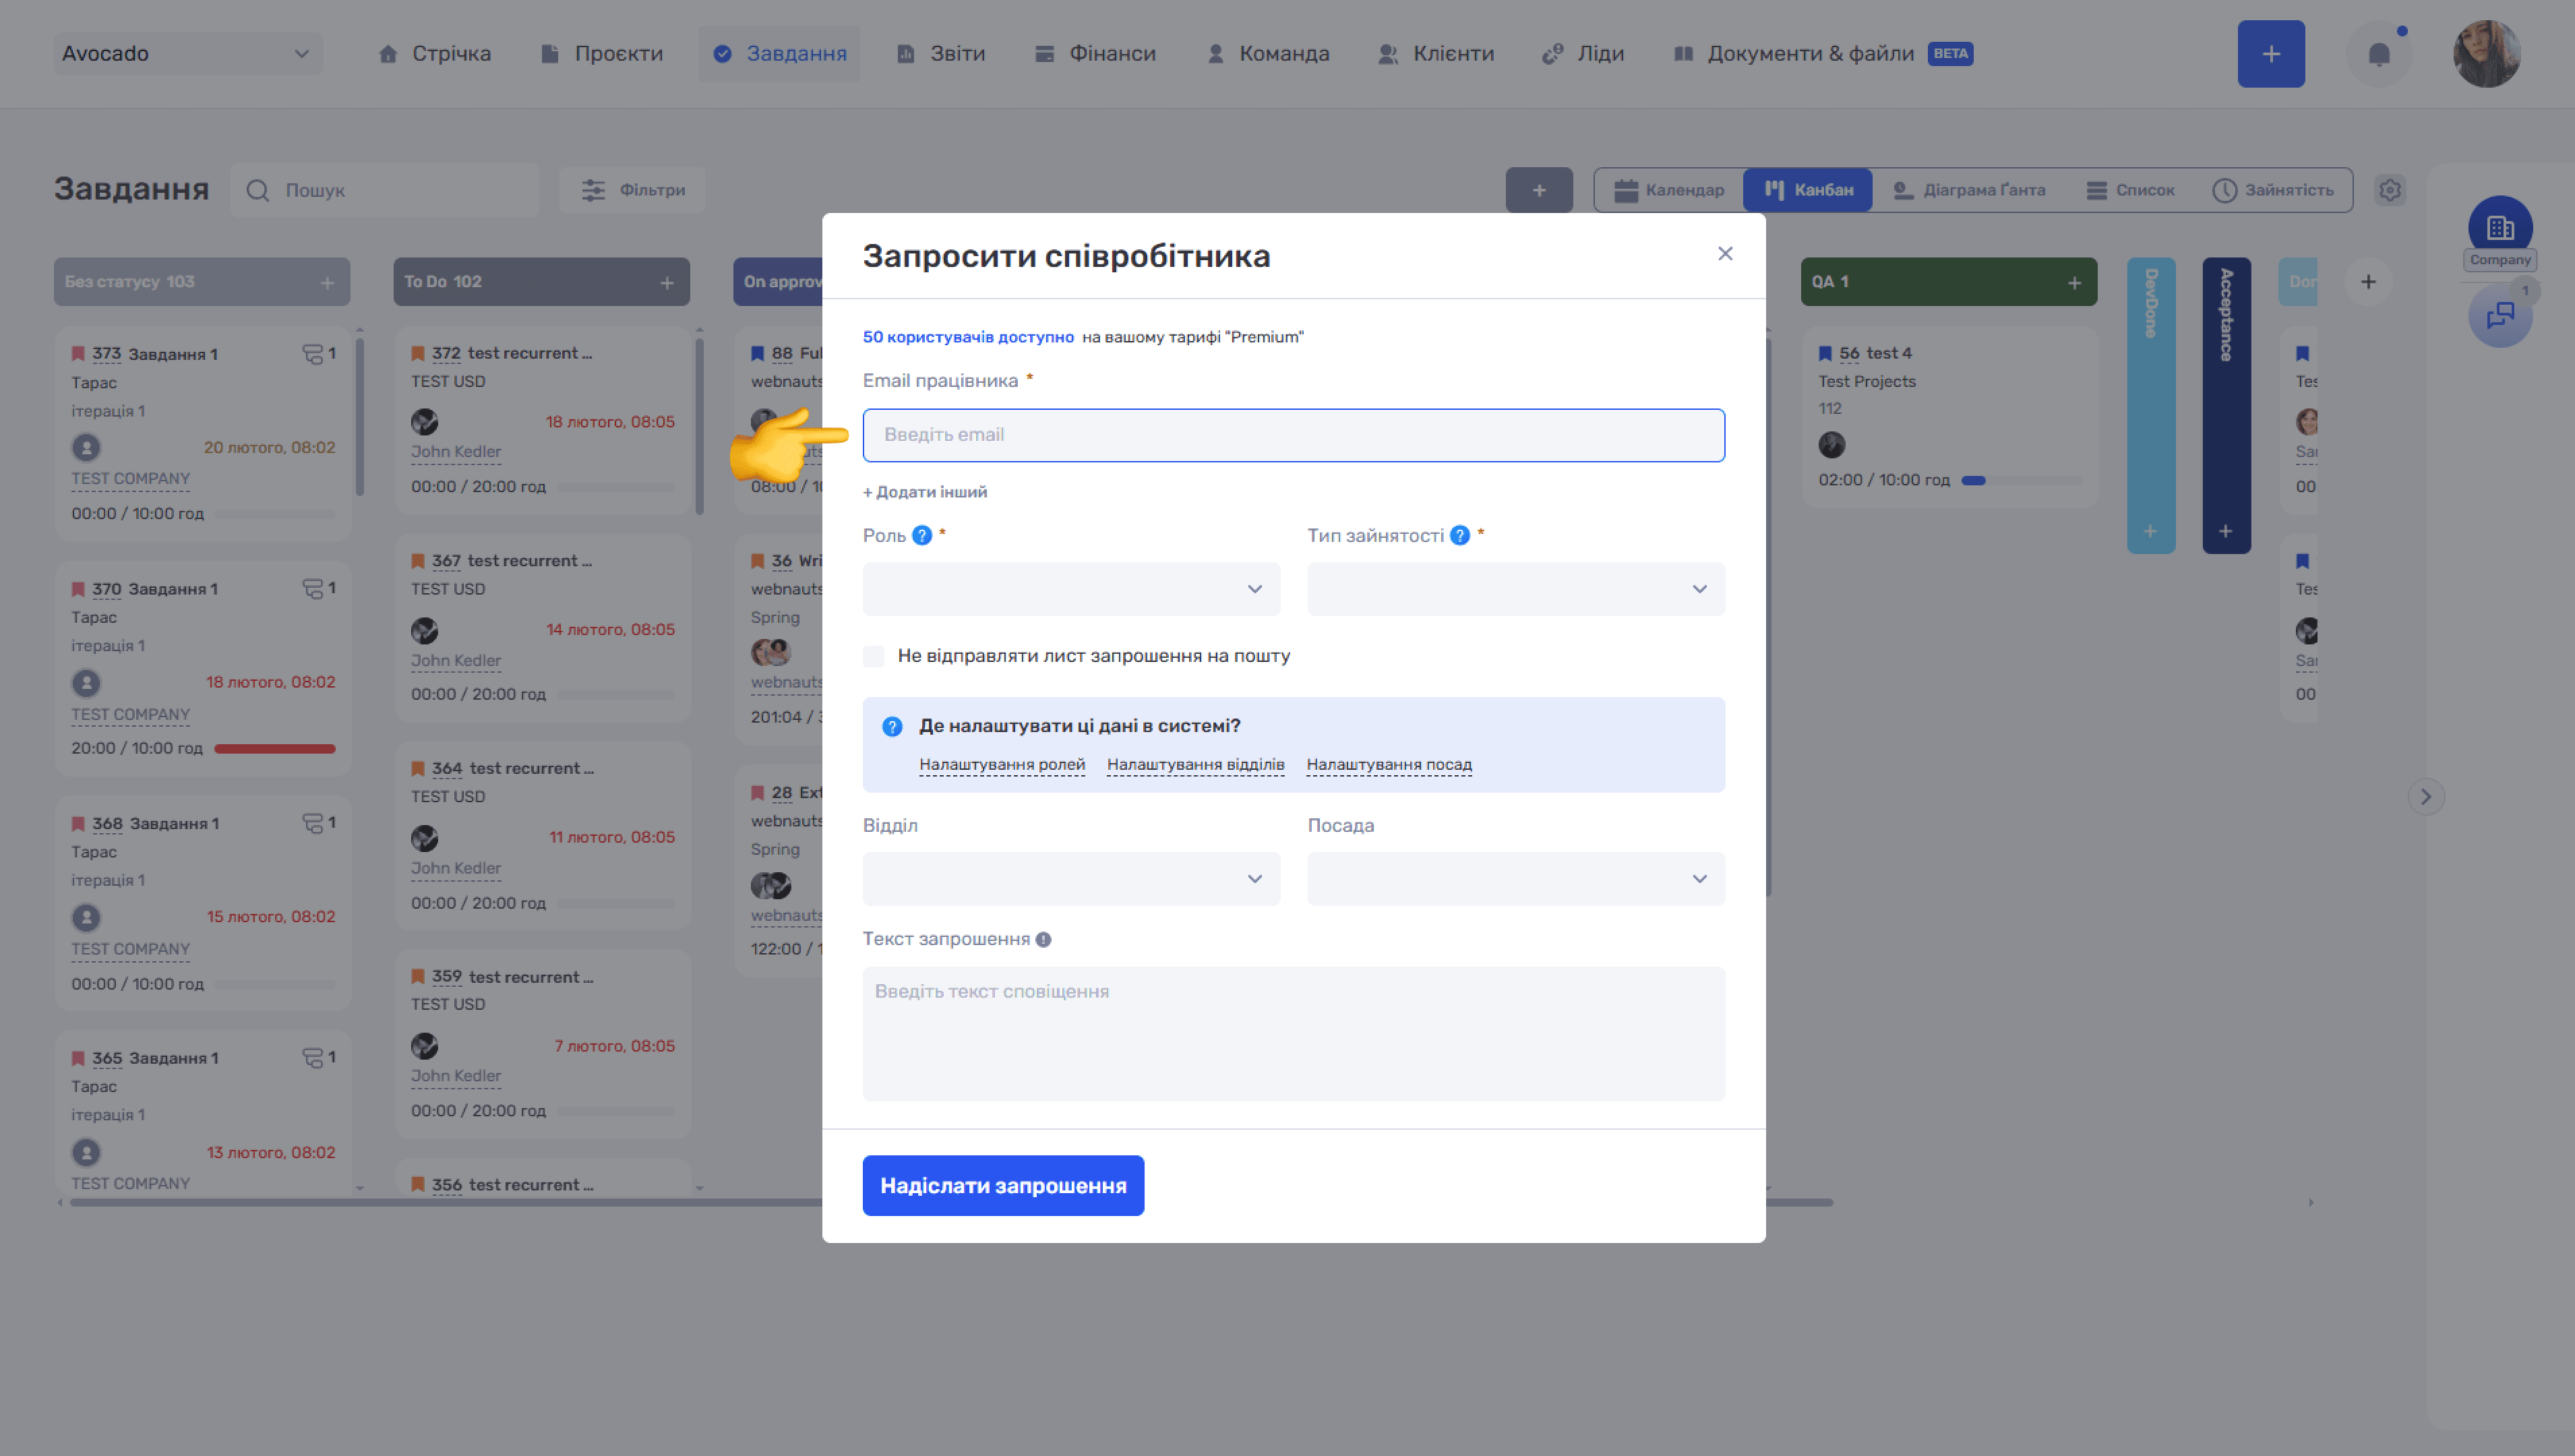Viewport: 2575px width, 1456px height.
Task: Expand the Роль dropdown
Action: pos(1071,589)
